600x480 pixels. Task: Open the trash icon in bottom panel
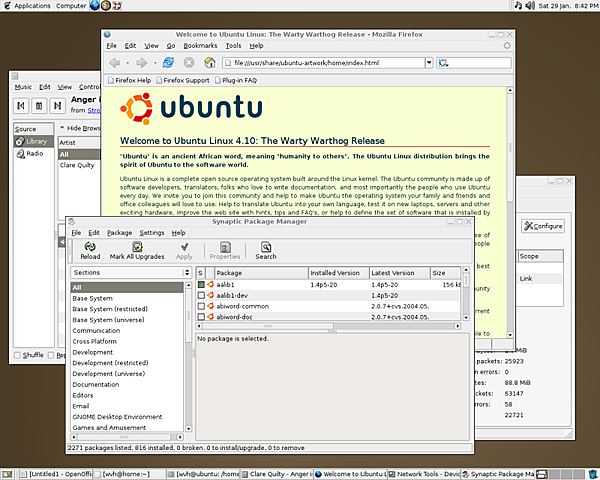click(593, 474)
